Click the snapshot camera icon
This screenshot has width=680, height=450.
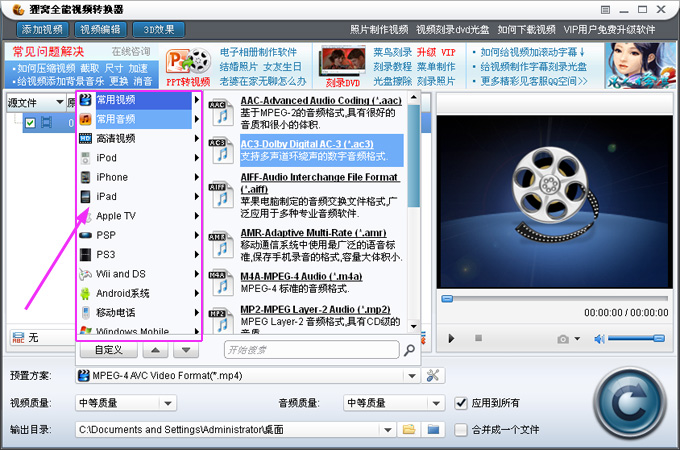coord(563,339)
